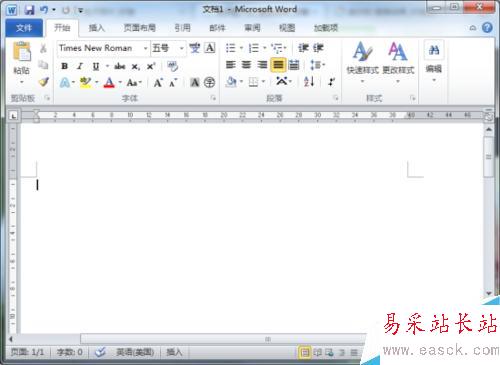Click the 英语(美国) language indicator
Viewport: 500px width, 365px height.
point(135,352)
